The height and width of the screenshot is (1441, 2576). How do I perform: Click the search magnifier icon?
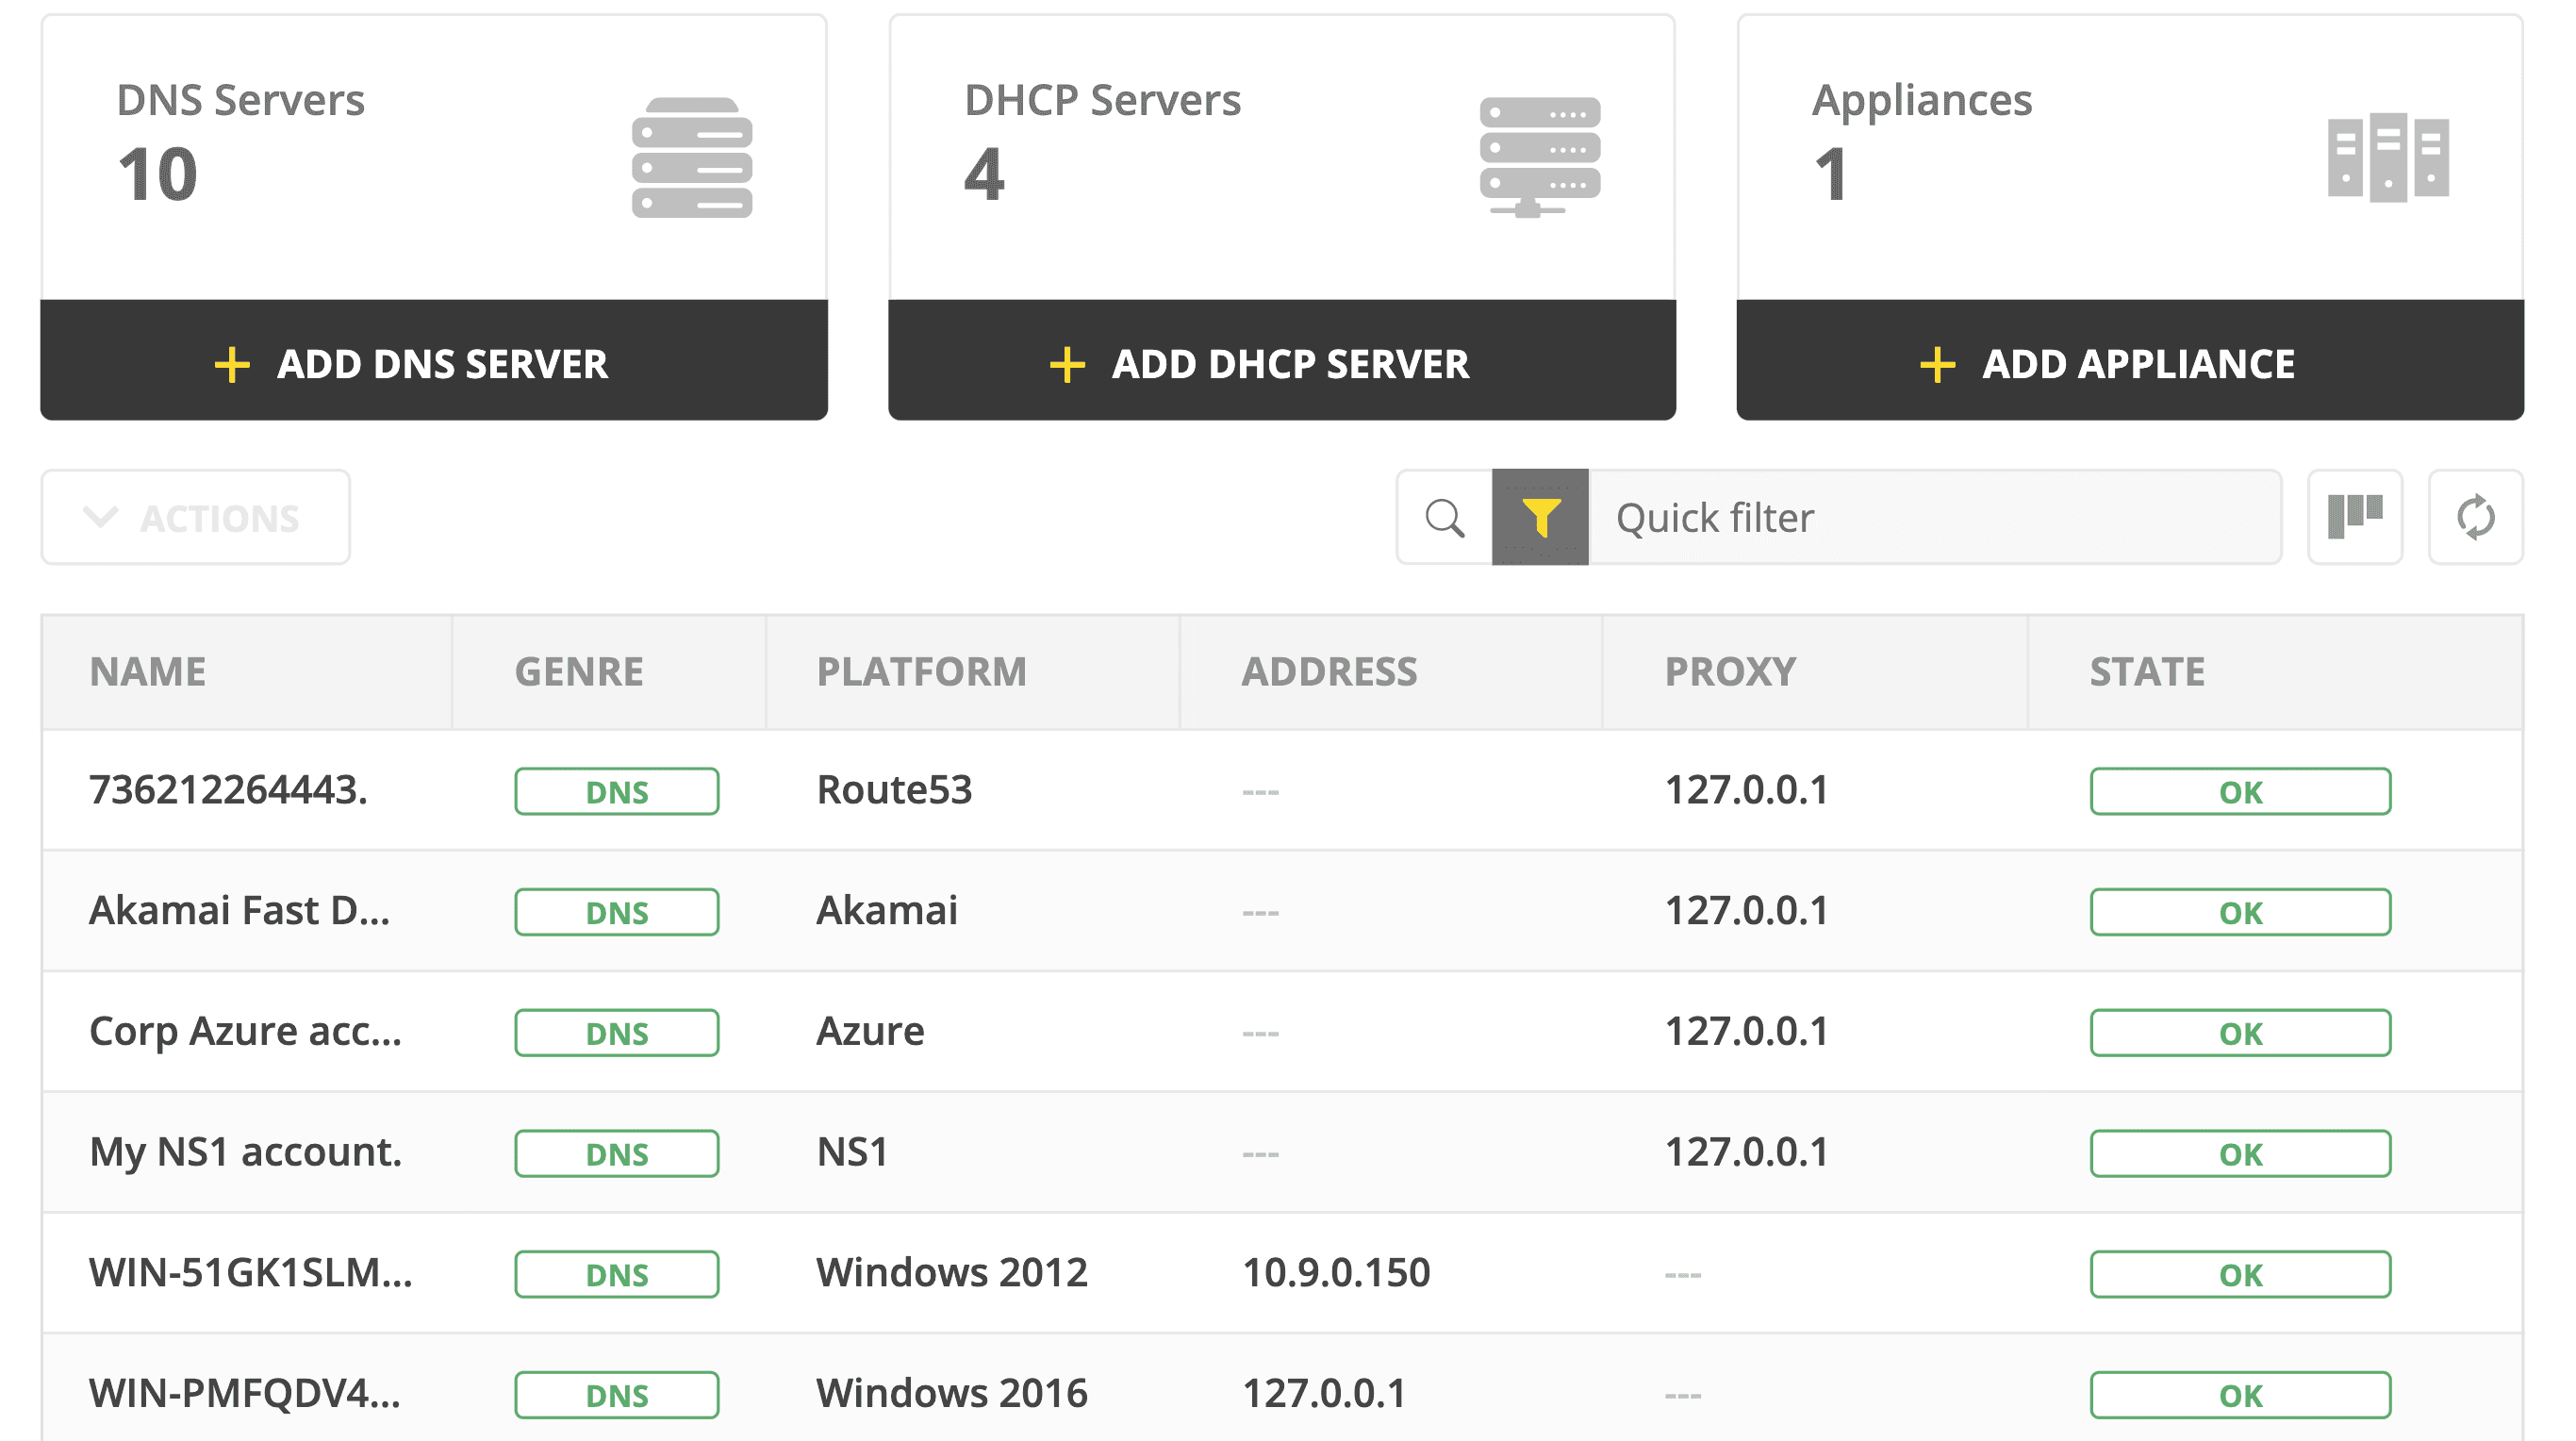(1444, 518)
